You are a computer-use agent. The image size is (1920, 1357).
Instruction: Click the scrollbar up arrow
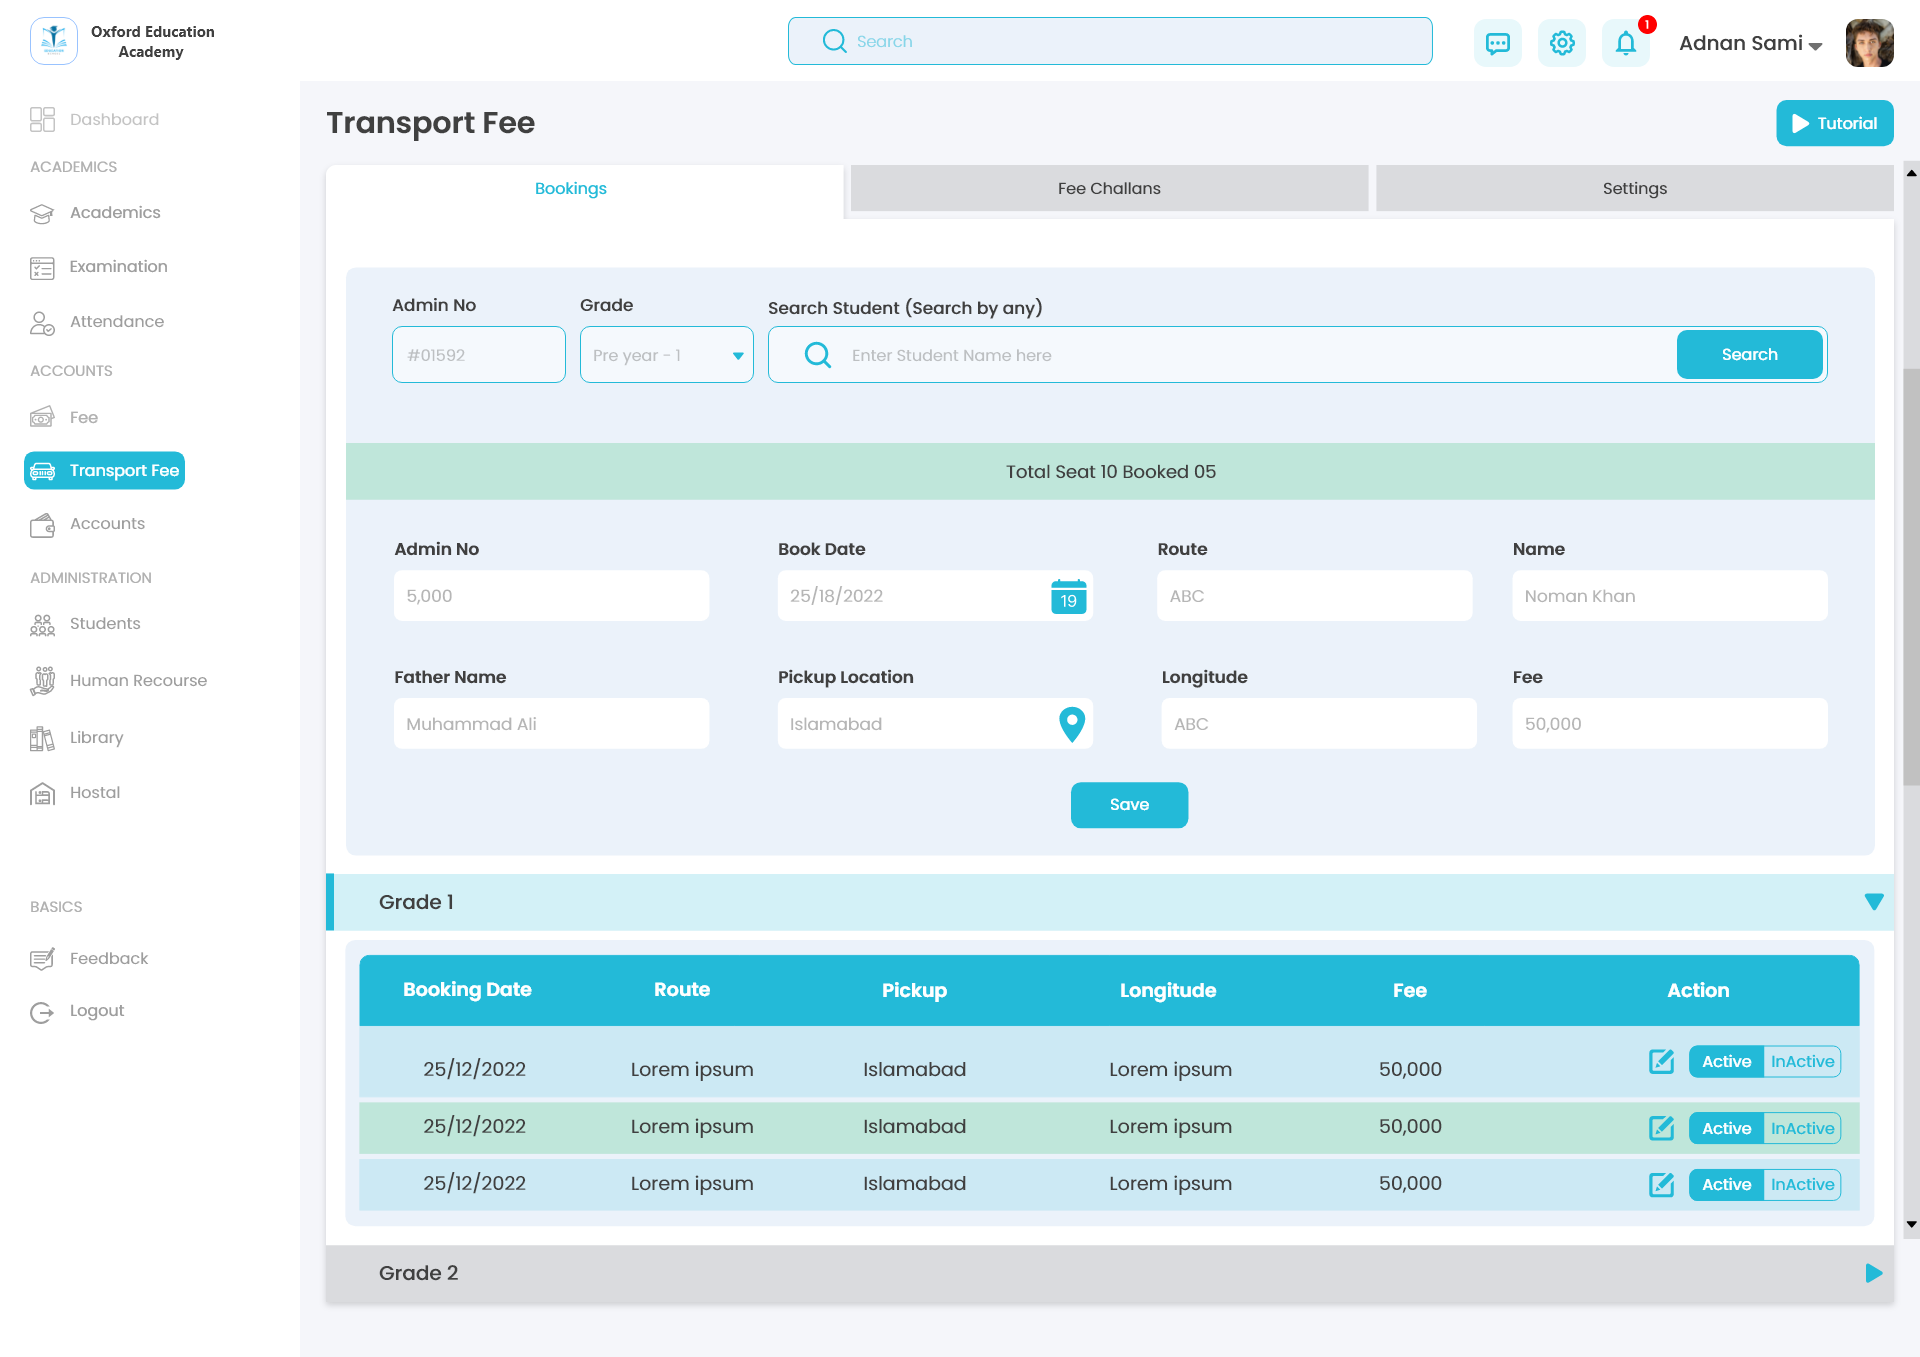pos(1911,173)
